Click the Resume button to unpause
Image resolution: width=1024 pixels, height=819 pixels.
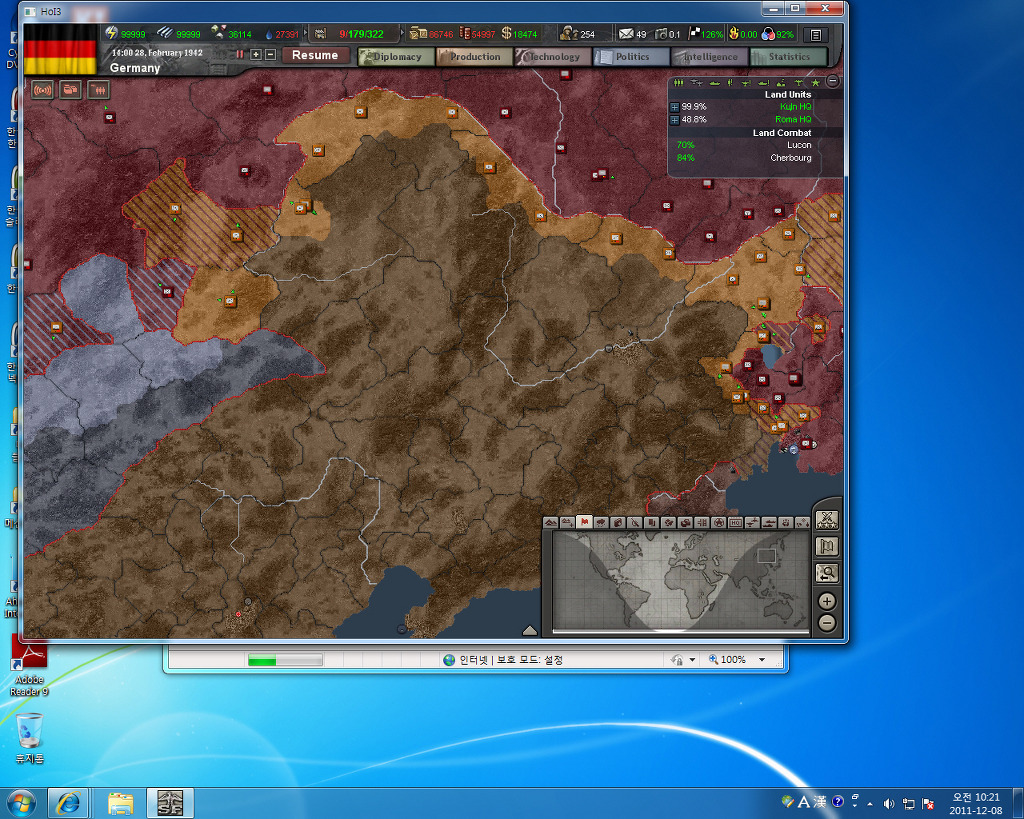coord(315,55)
